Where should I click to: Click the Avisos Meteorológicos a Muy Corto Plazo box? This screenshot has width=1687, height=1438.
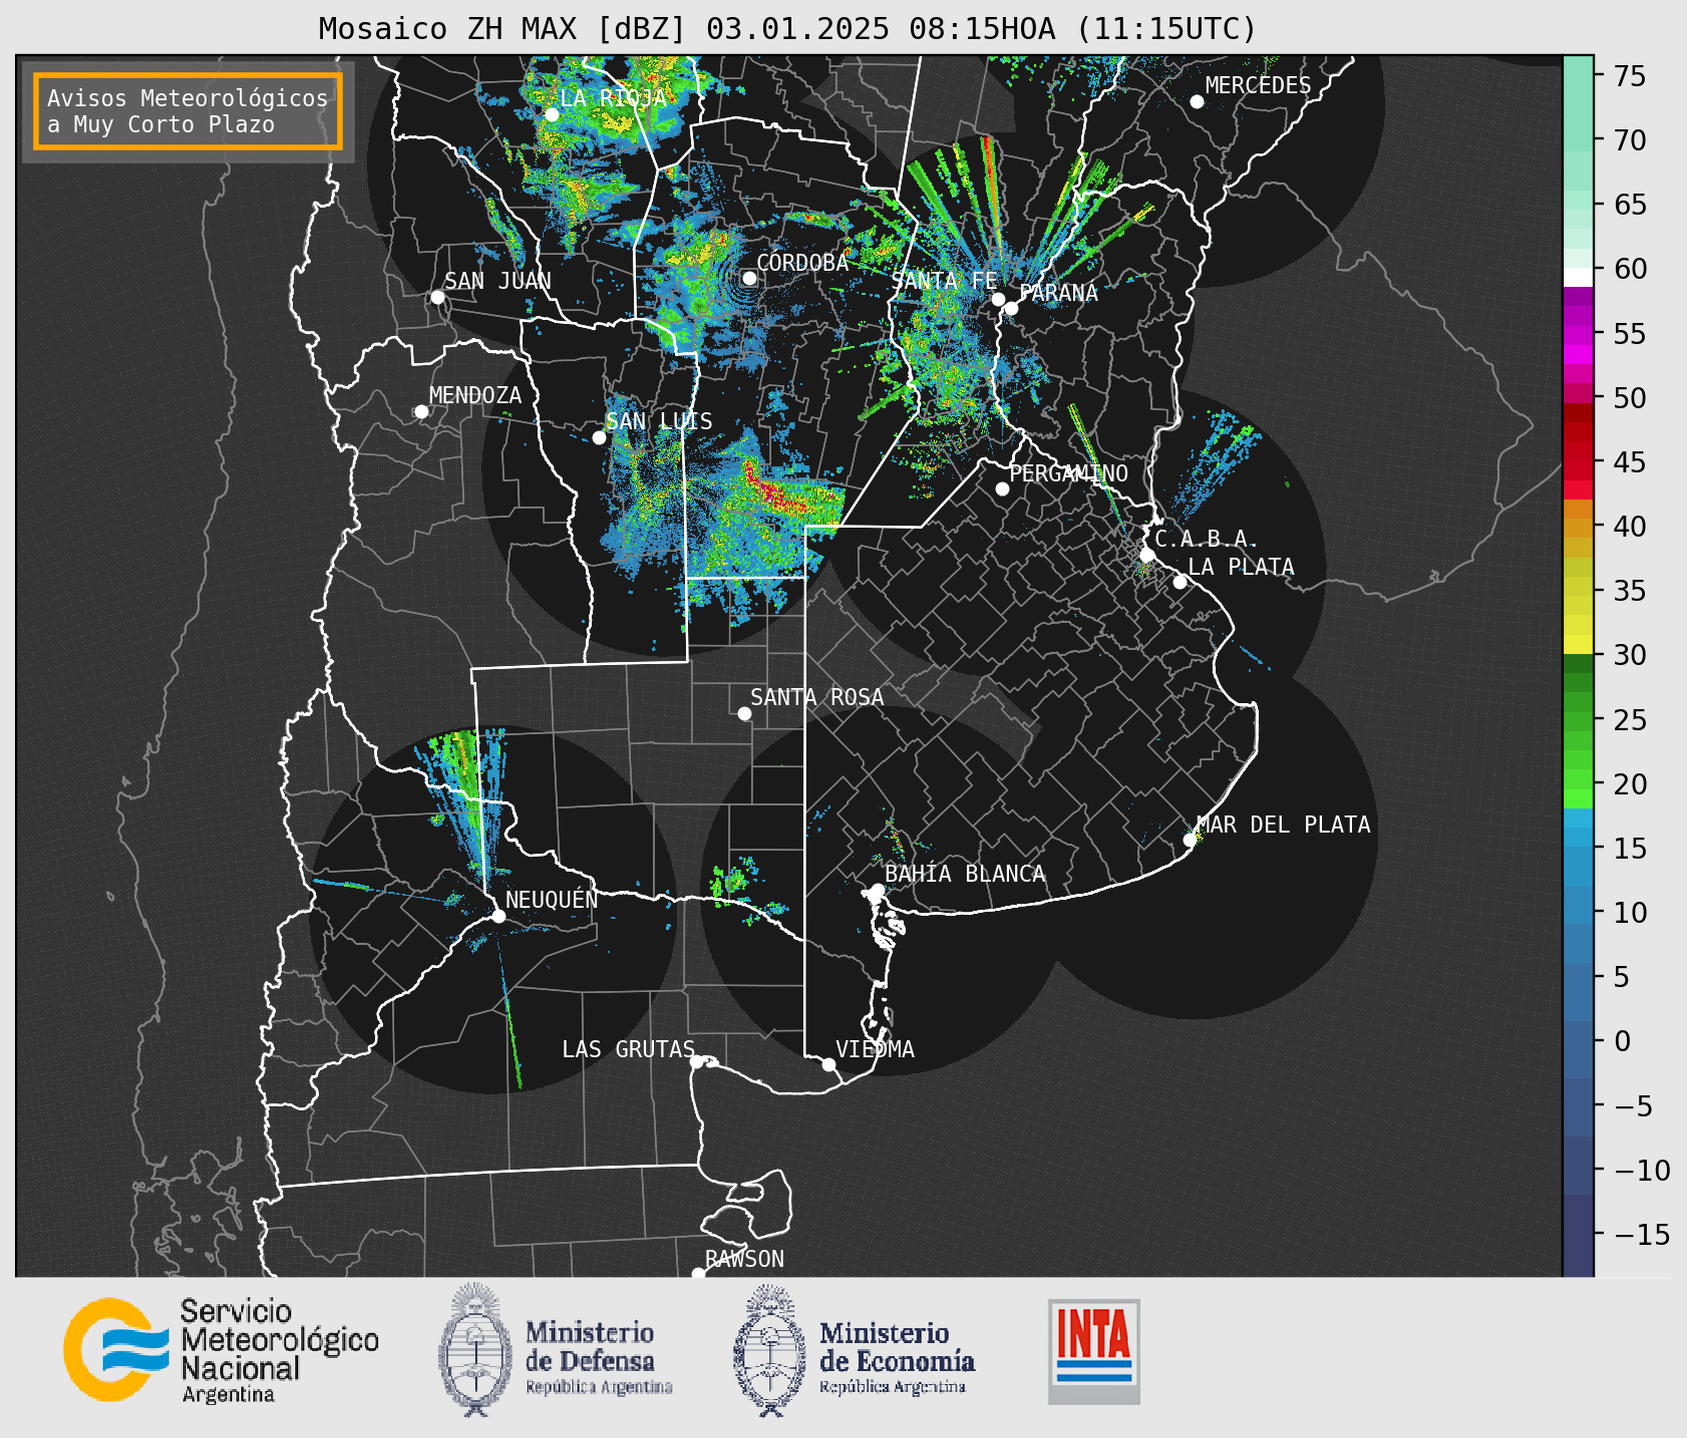[x=188, y=111]
